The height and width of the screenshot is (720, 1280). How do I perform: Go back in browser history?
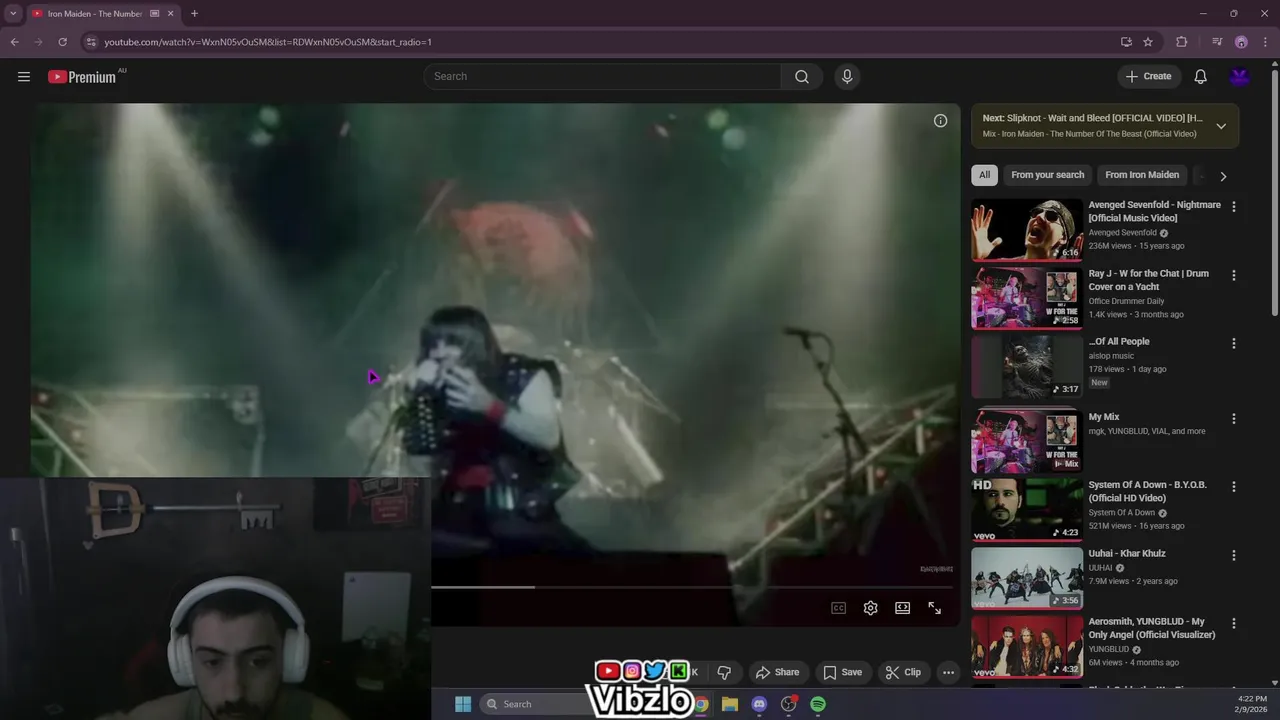click(14, 42)
